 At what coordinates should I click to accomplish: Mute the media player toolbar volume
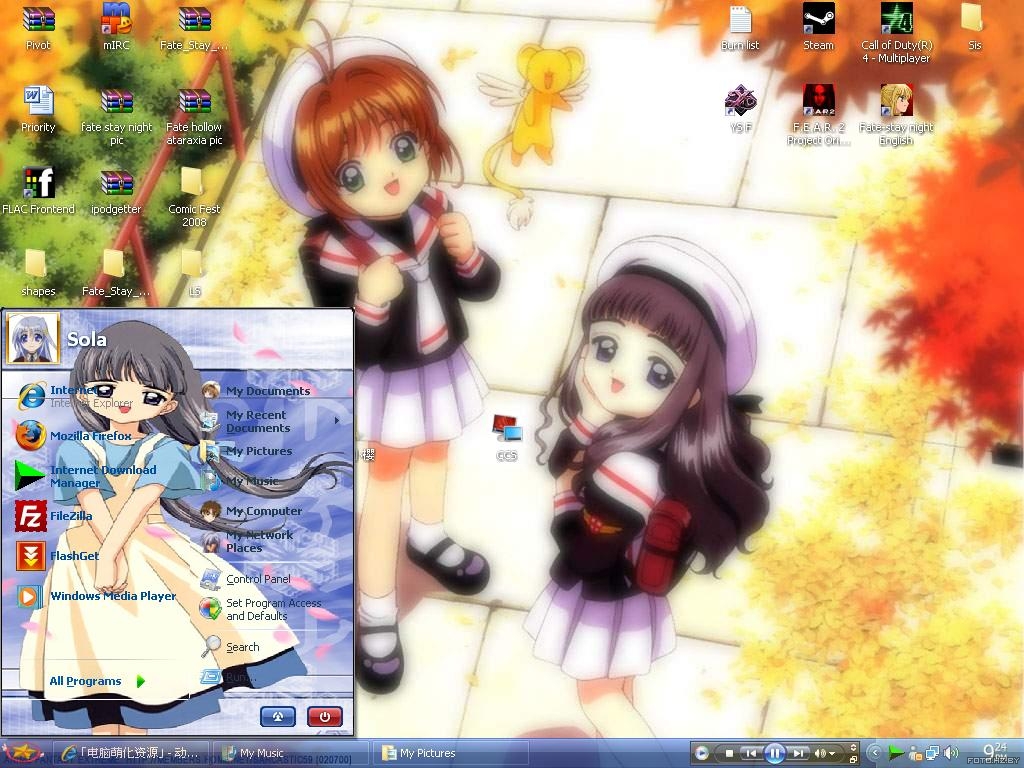(820, 753)
